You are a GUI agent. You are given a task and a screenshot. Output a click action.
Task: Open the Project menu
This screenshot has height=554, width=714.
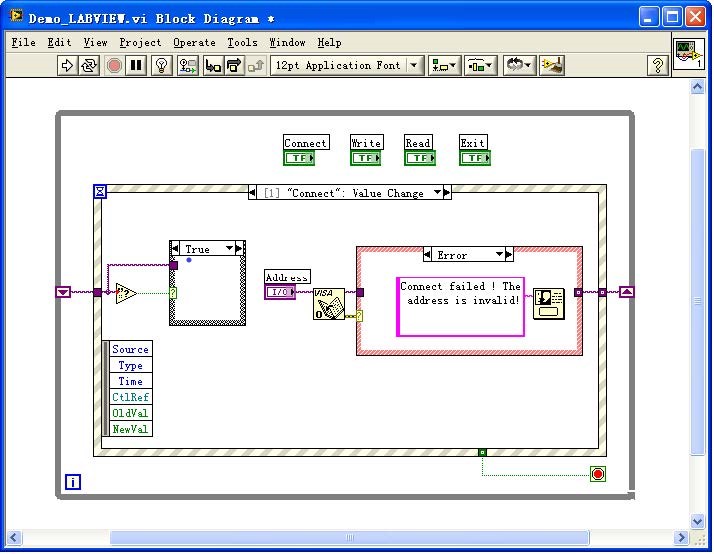click(x=140, y=42)
